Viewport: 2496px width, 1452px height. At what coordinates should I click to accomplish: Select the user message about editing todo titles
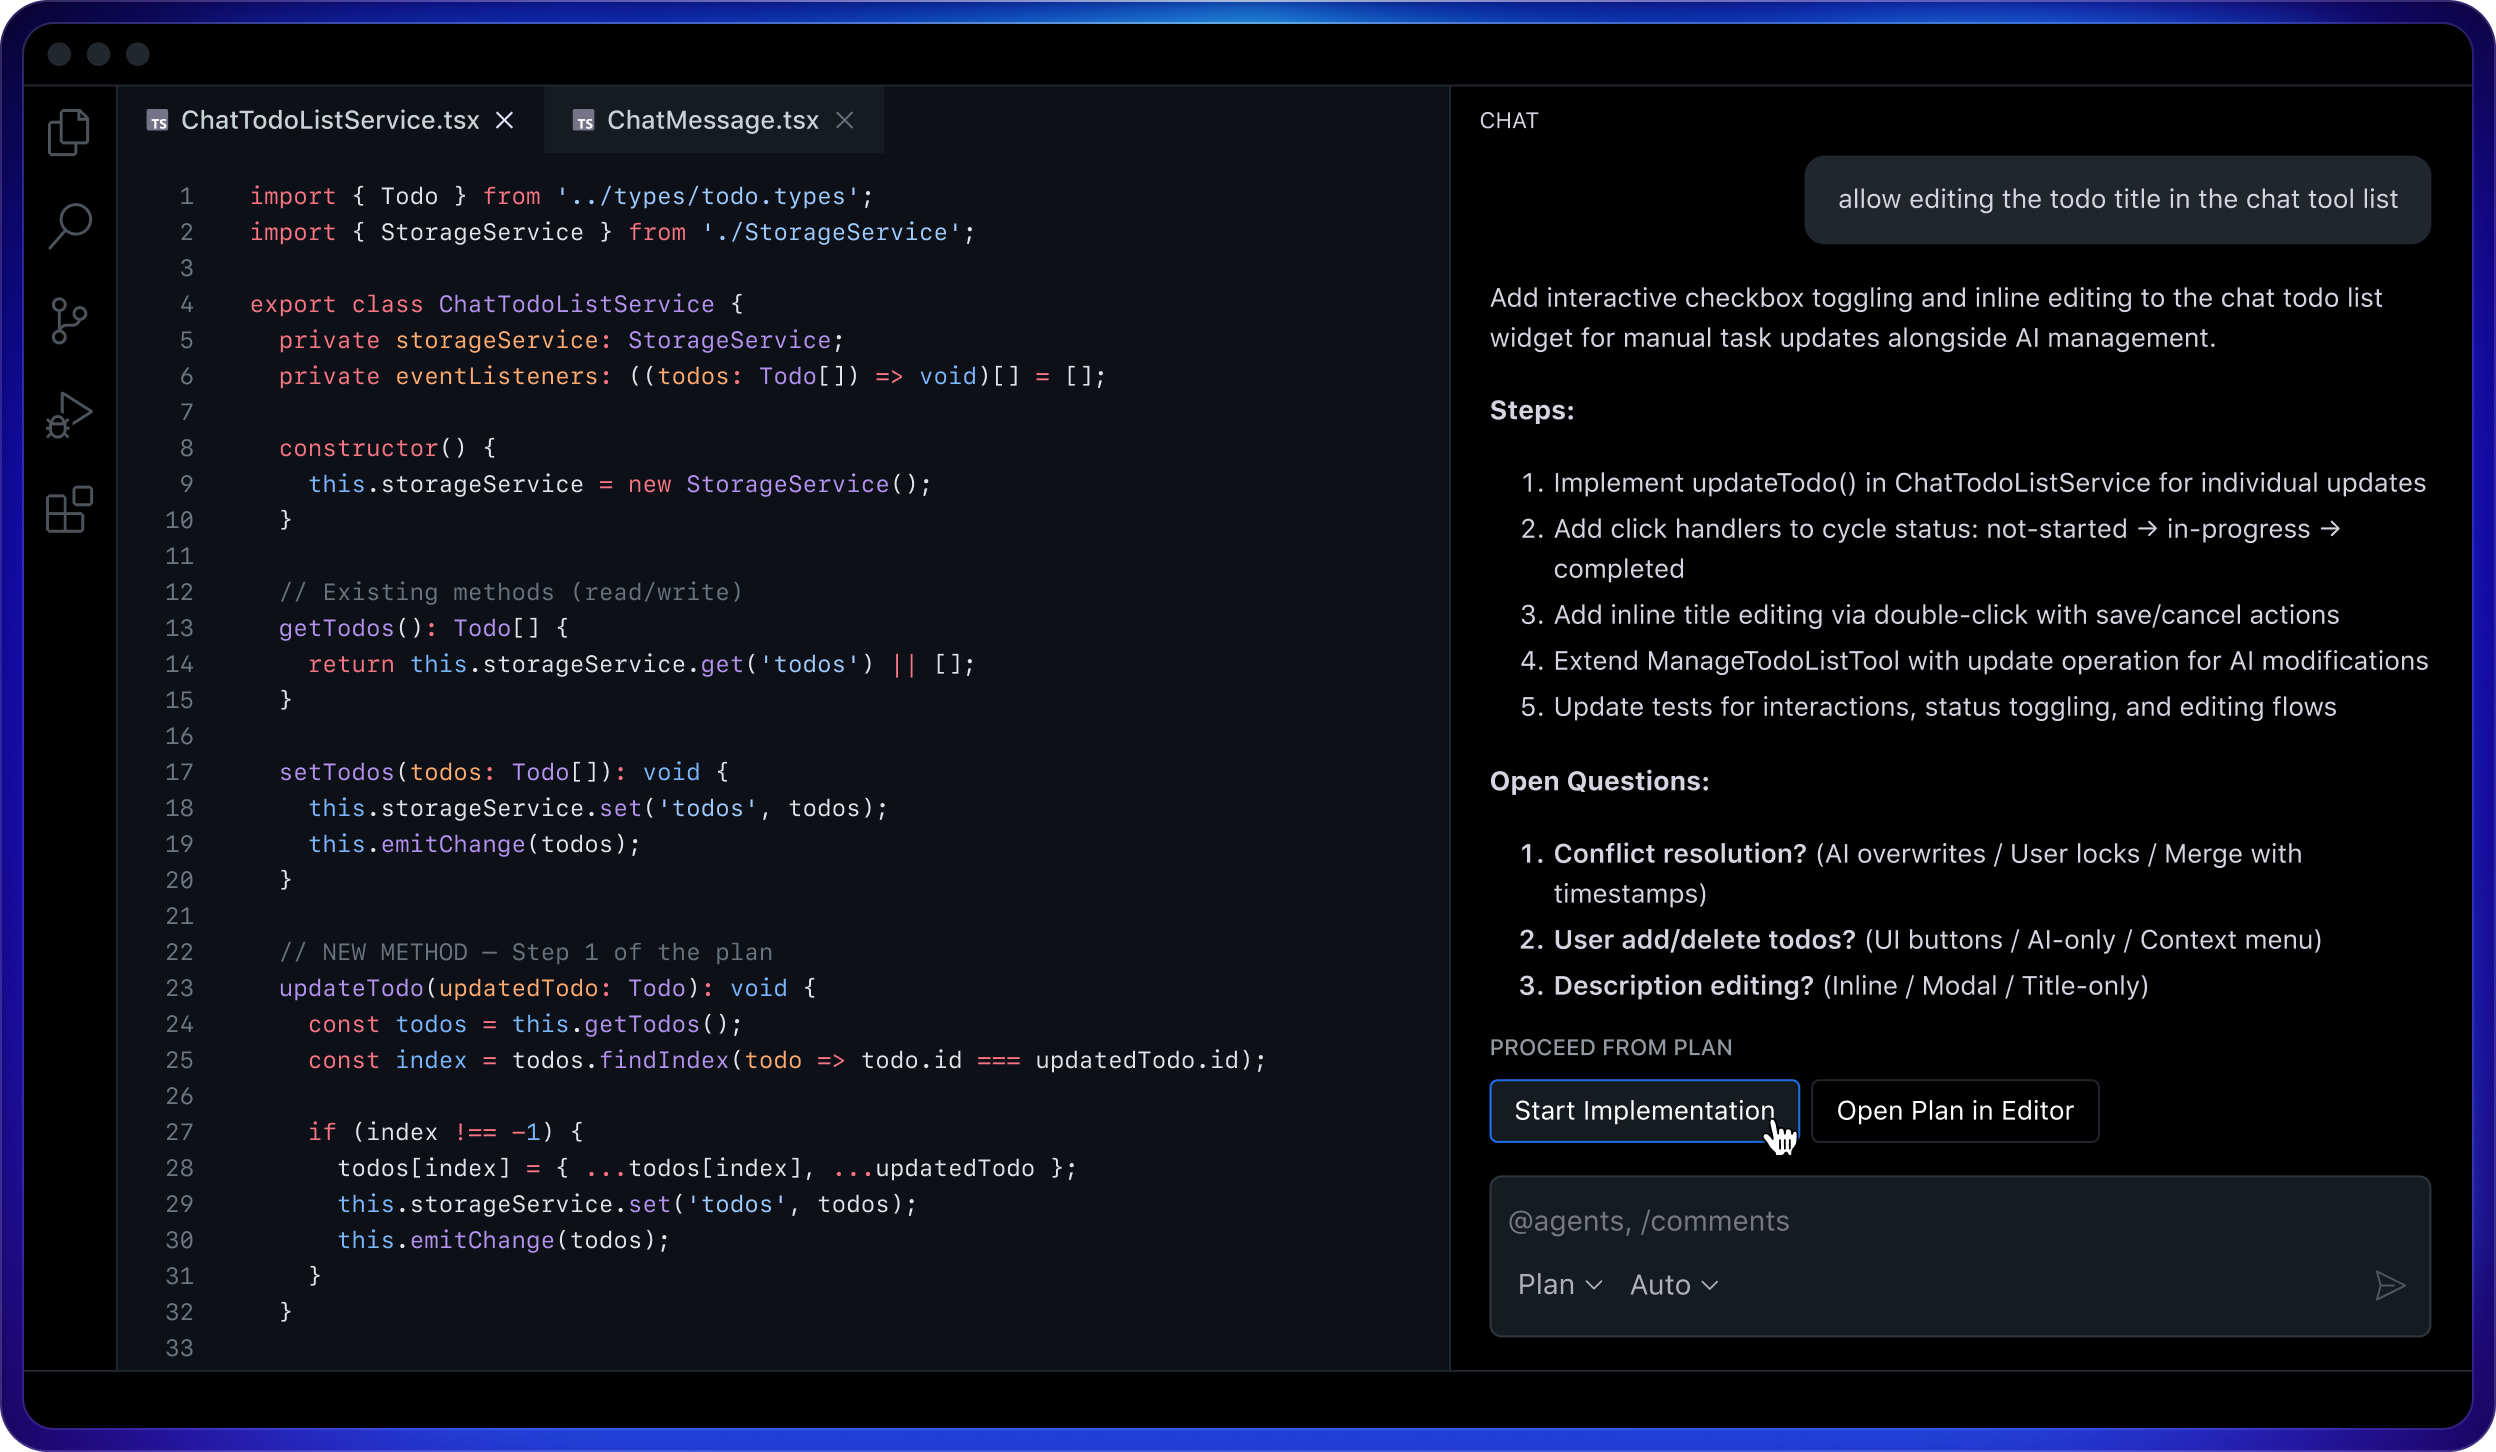point(2117,199)
